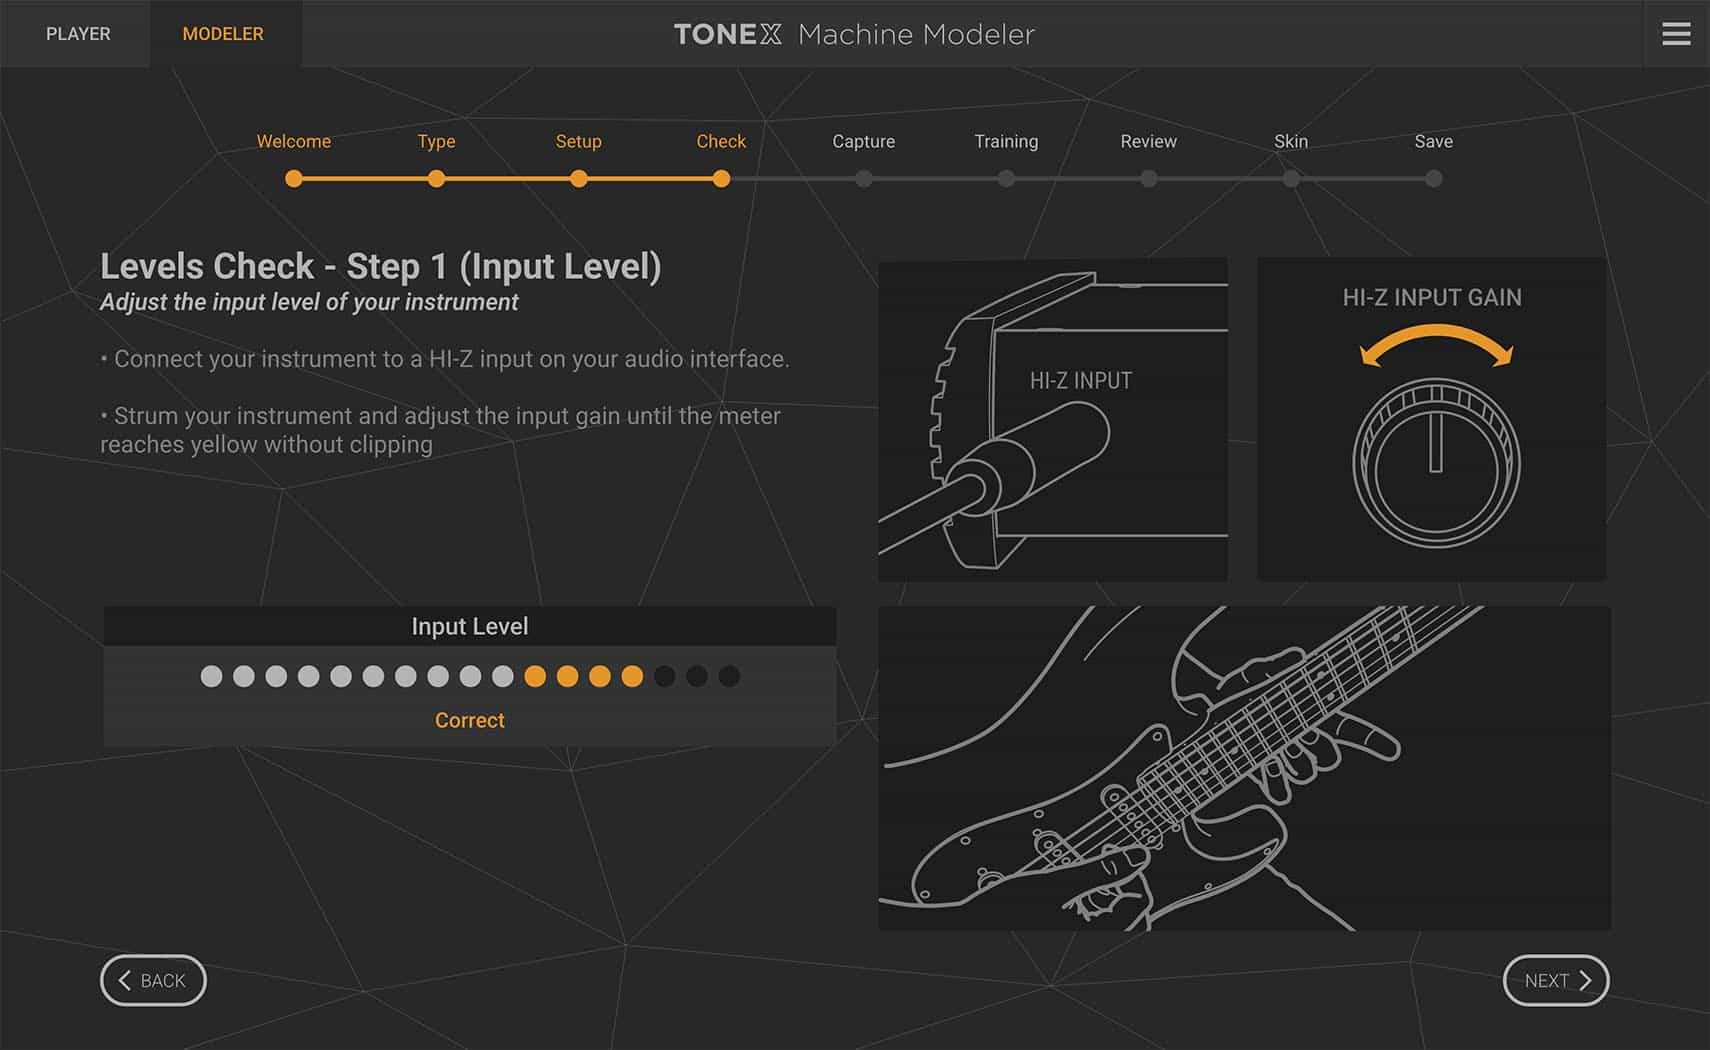Open the Skin step from the wizard
The width and height of the screenshot is (1710, 1050).
pyautogui.click(x=1291, y=179)
